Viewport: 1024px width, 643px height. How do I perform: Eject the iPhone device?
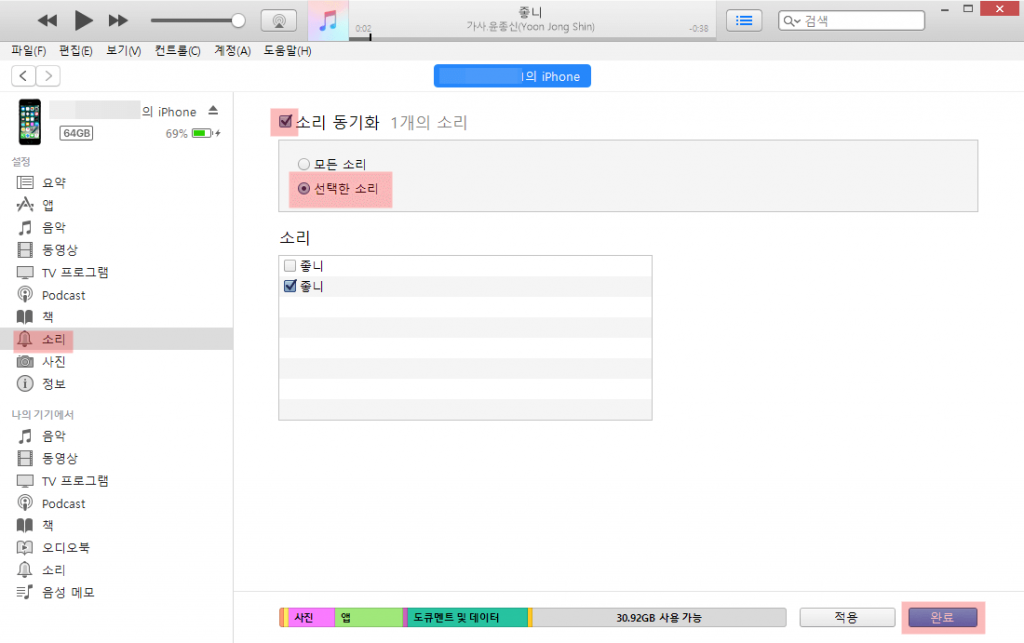[212, 111]
